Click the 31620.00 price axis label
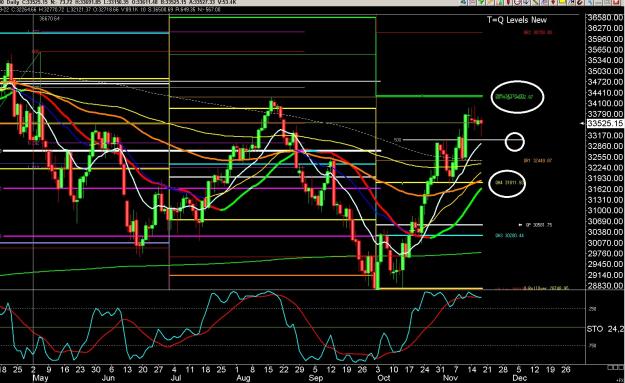This screenshot has height=383, width=625. (605, 189)
